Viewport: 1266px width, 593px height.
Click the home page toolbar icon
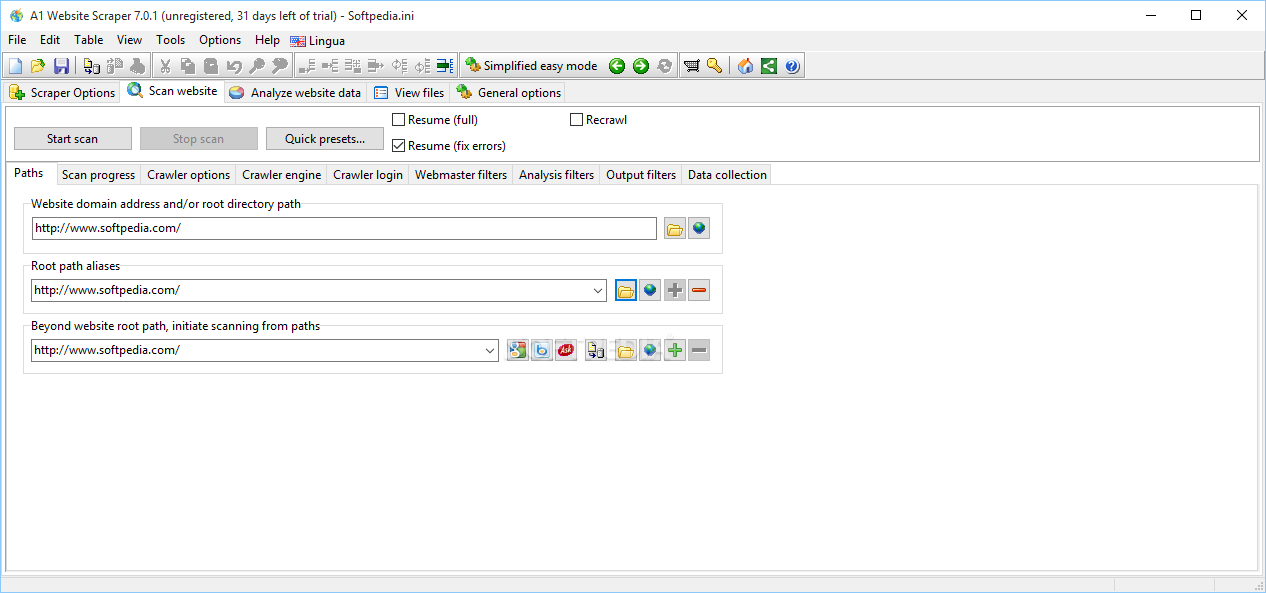745,66
